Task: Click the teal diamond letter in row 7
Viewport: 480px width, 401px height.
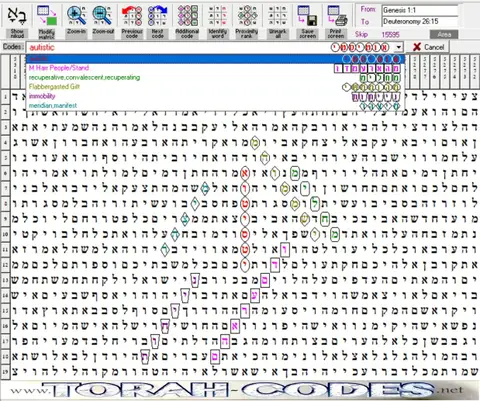Action: (205, 188)
